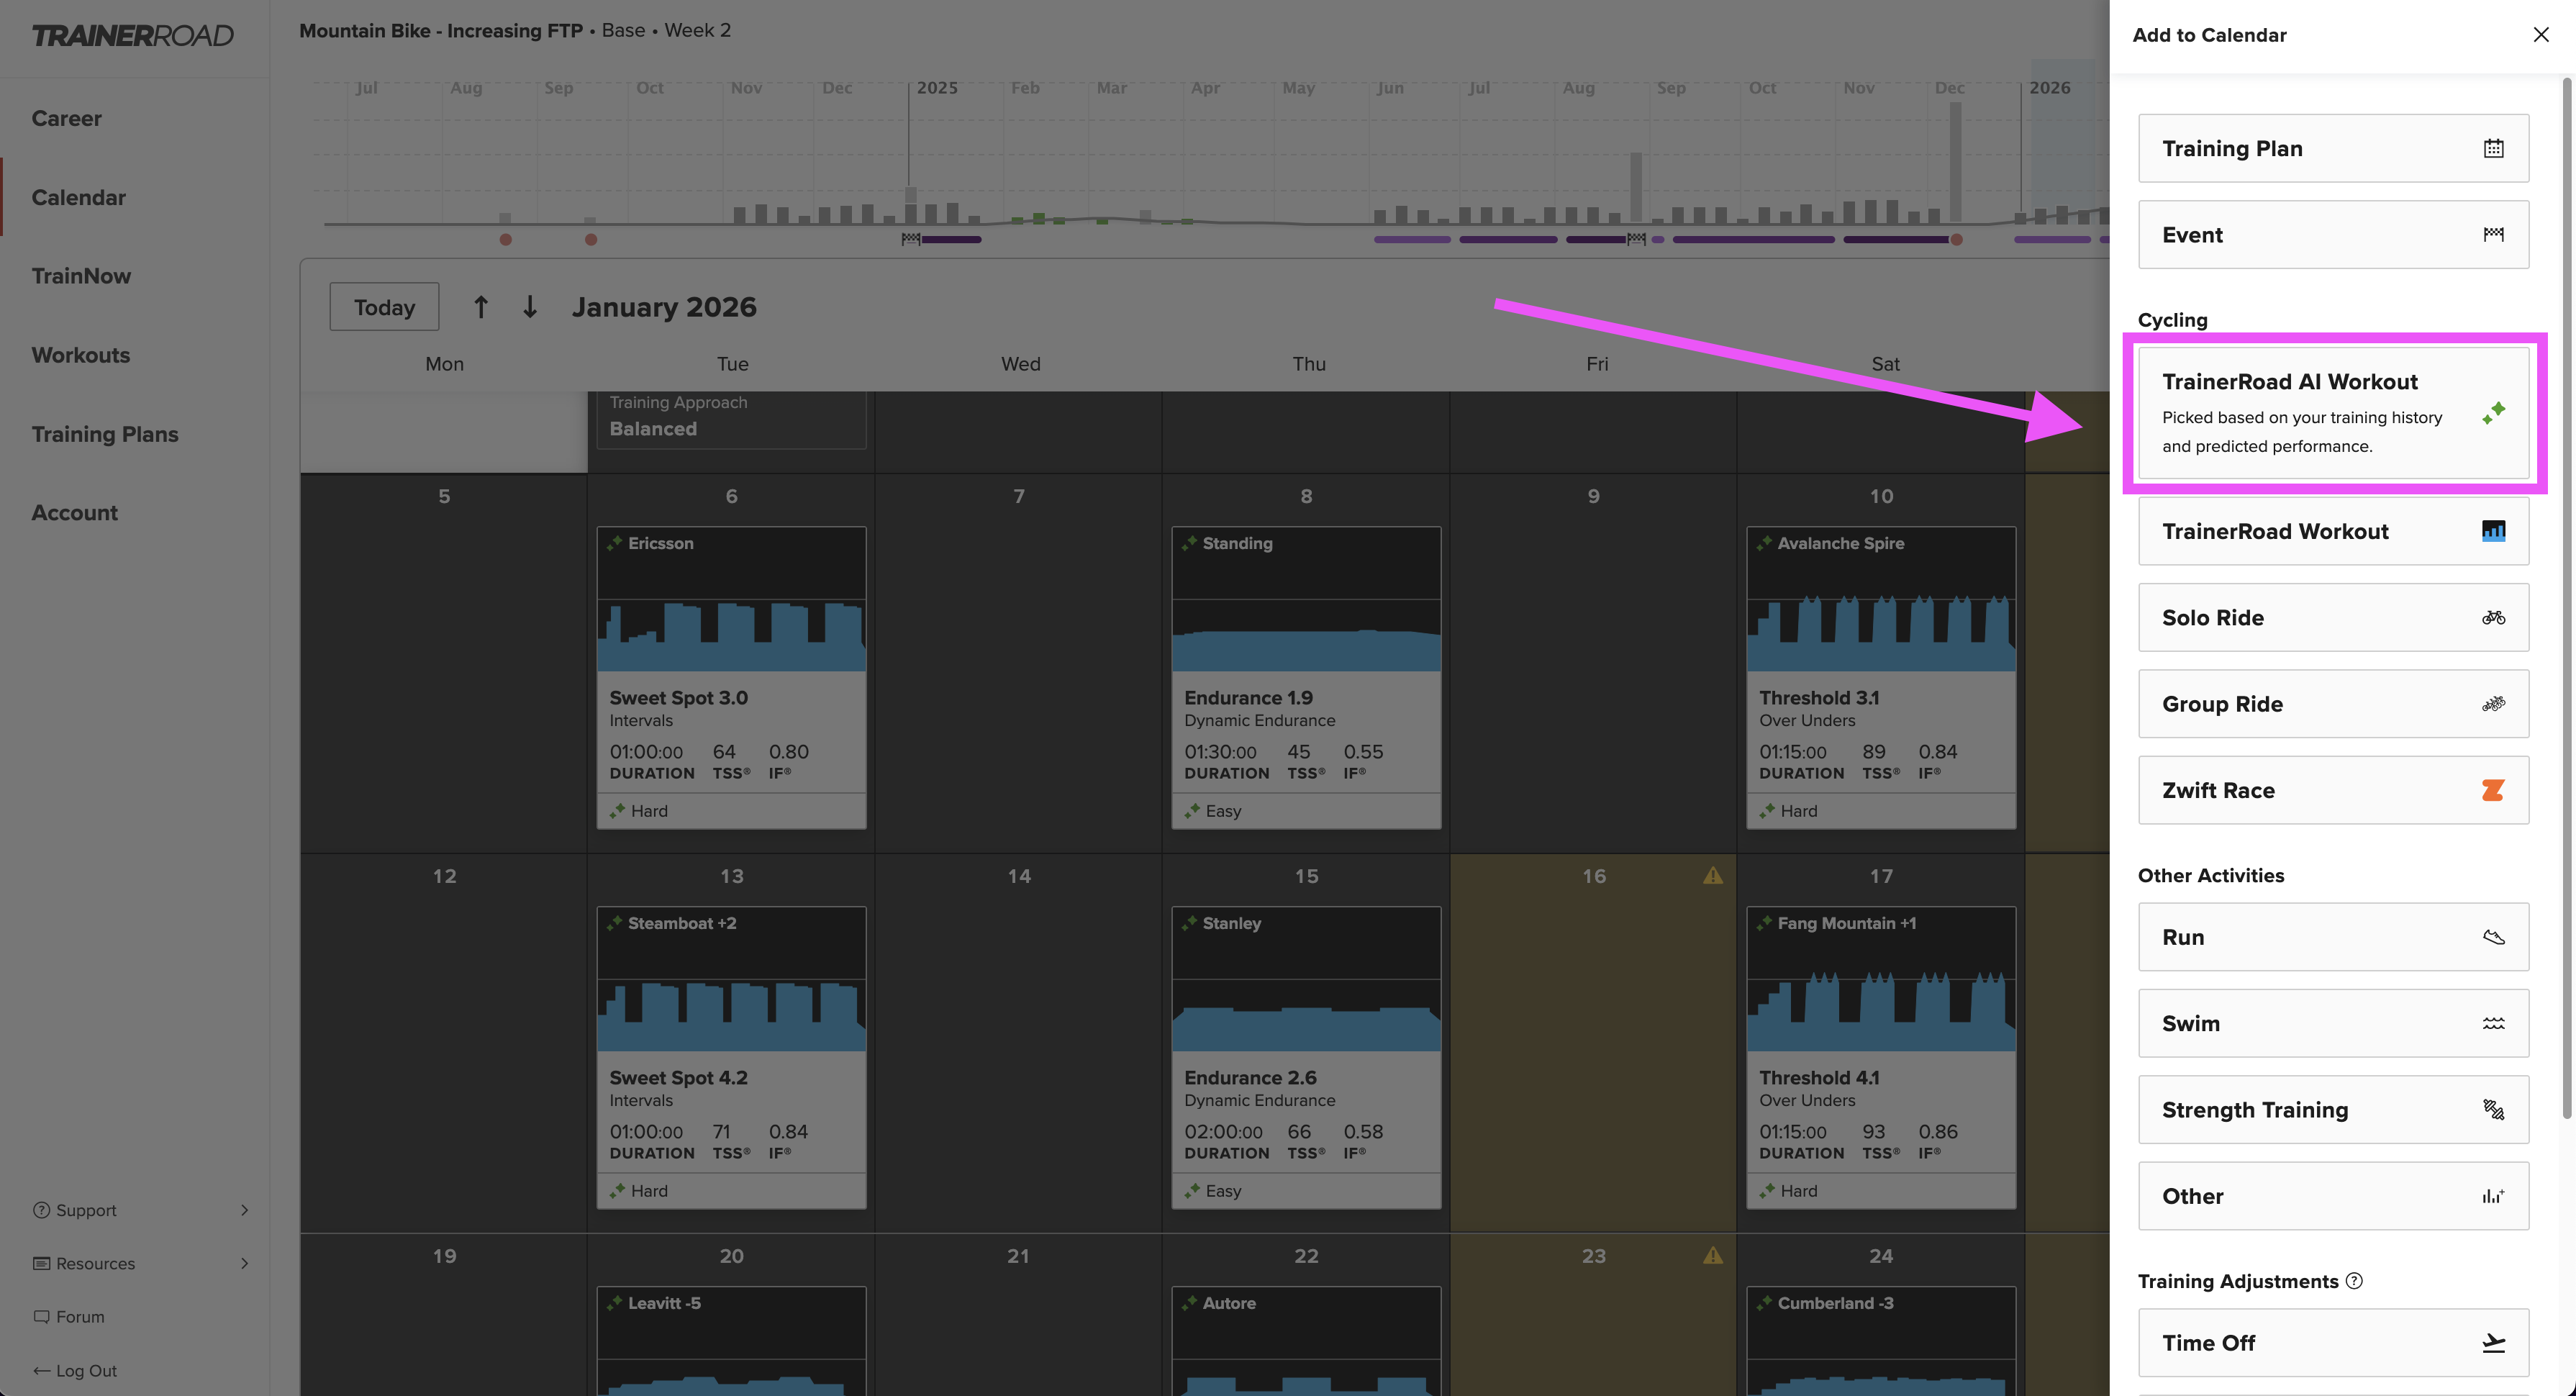Viewport: 2576px width, 1396px height.
Task: Add Time Off adjustment
Action: coord(2333,1342)
